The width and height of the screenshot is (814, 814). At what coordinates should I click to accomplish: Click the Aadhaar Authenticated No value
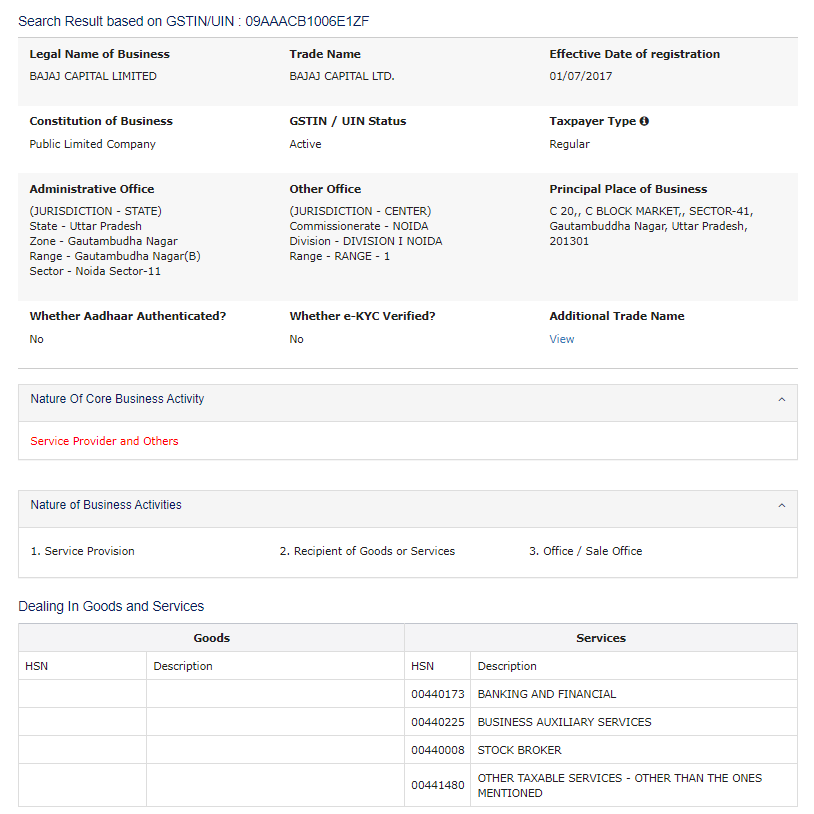coord(36,339)
